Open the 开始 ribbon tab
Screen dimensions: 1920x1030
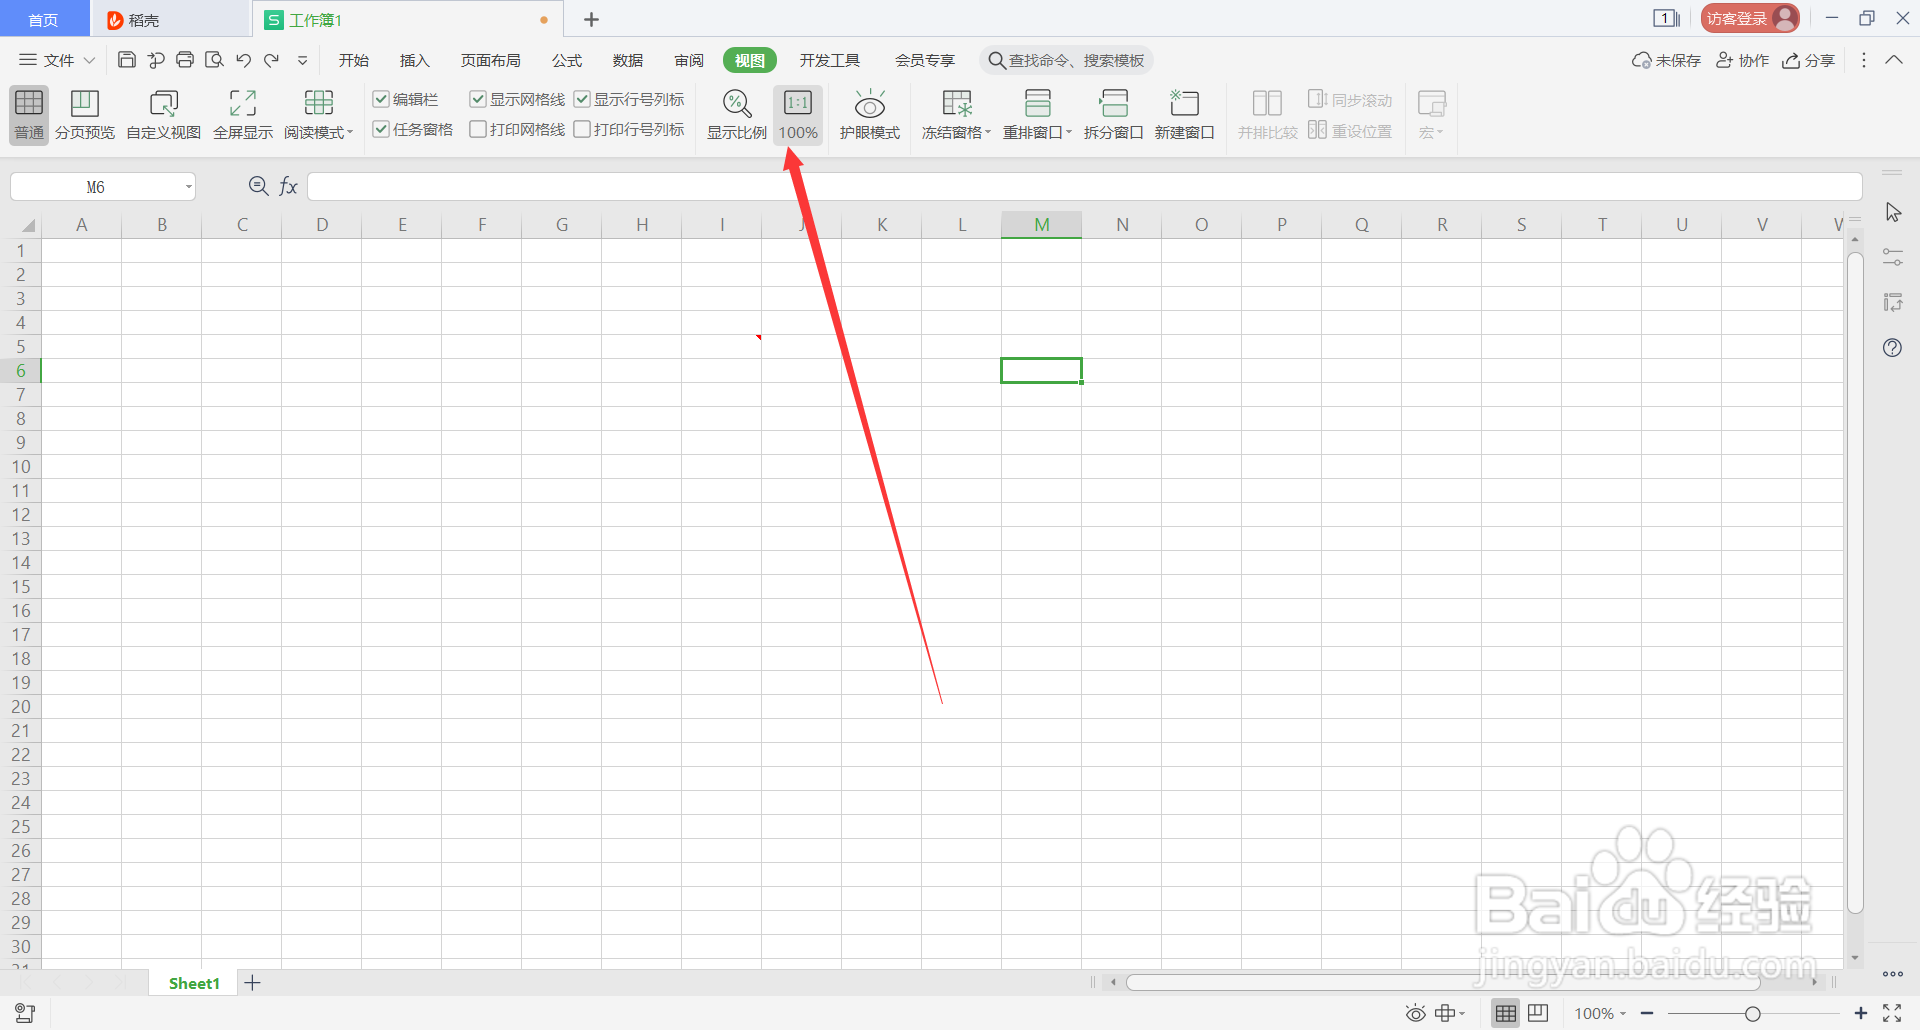coord(353,60)
